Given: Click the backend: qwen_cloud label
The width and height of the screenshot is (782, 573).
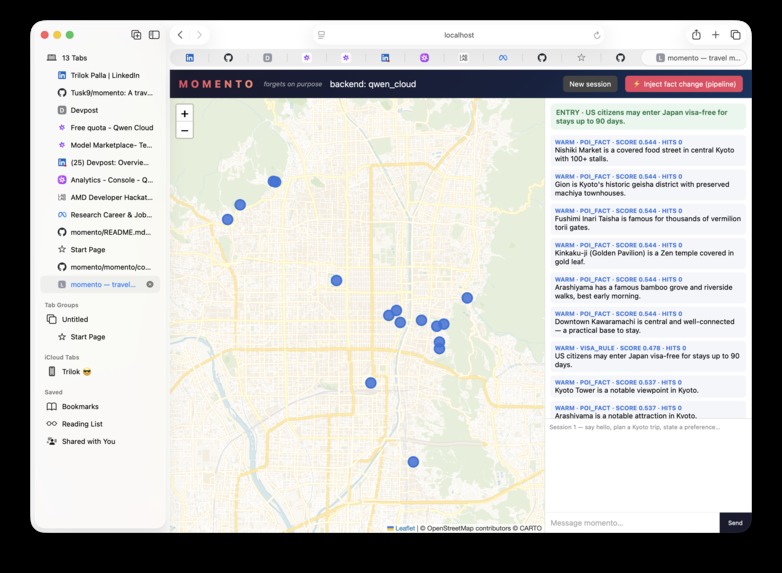Looking at the screenshot, I should [x=373, y=84].
